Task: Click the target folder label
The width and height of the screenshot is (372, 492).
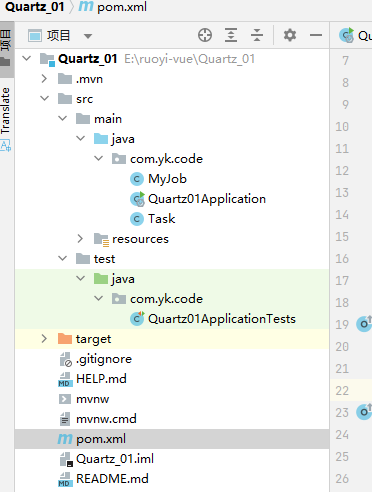Action: pos(93,339)
